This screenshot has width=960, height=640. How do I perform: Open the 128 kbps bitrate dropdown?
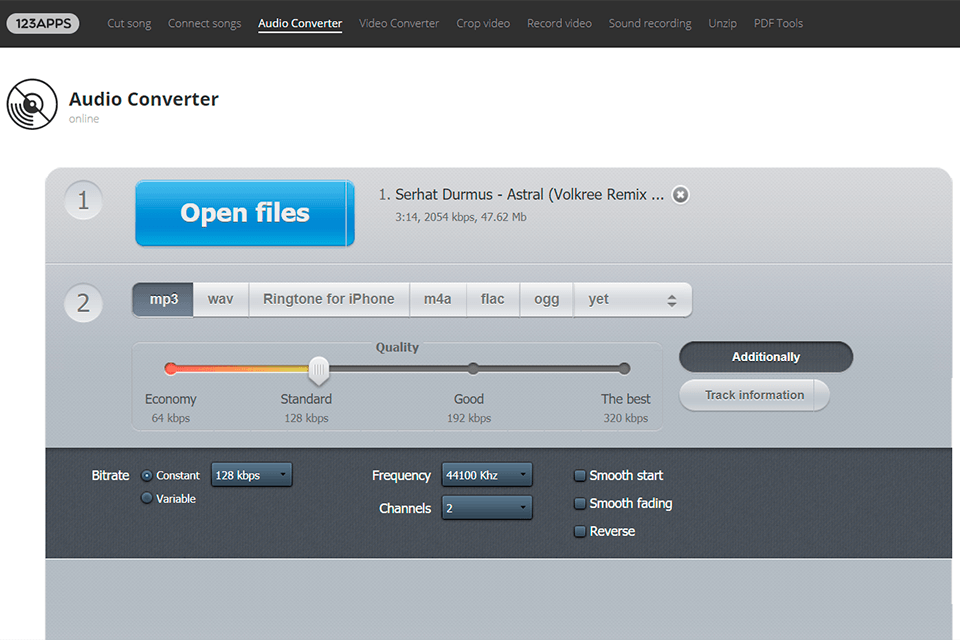point(251,475)
